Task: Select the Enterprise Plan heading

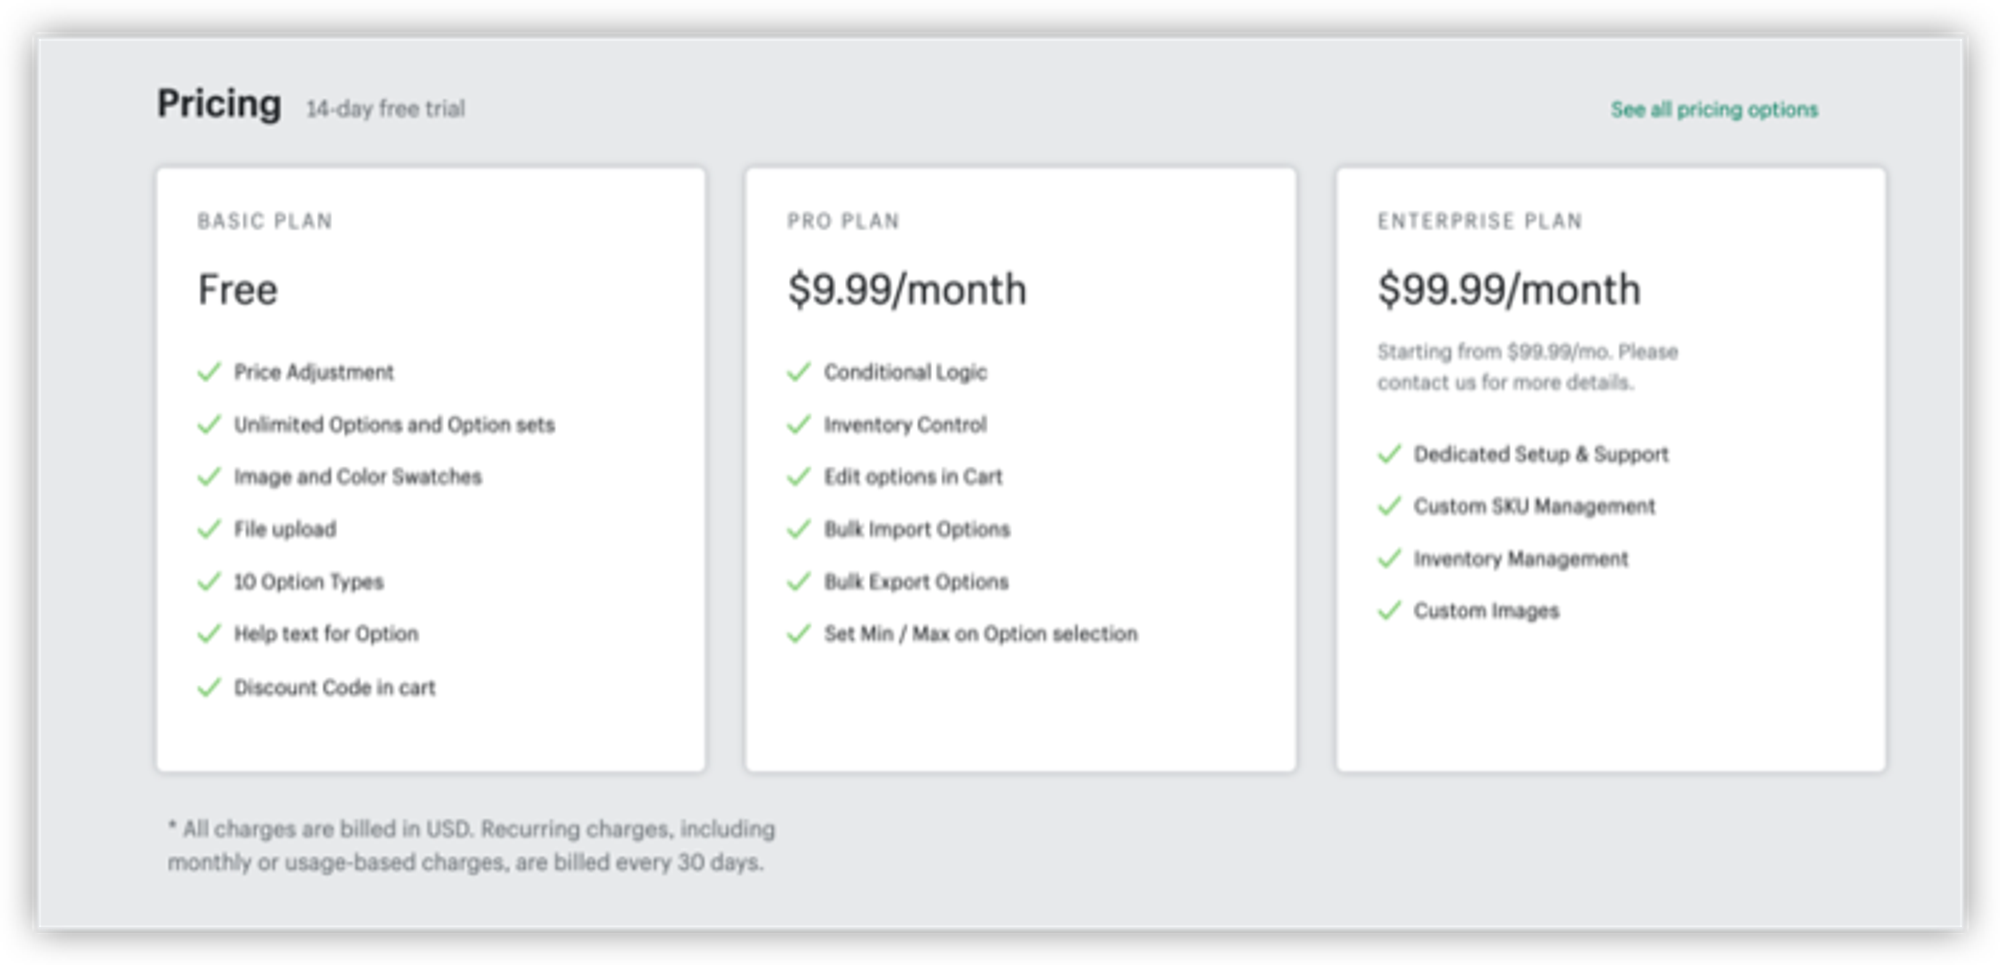Action: pyautogui.click(x=1479, y=221)
